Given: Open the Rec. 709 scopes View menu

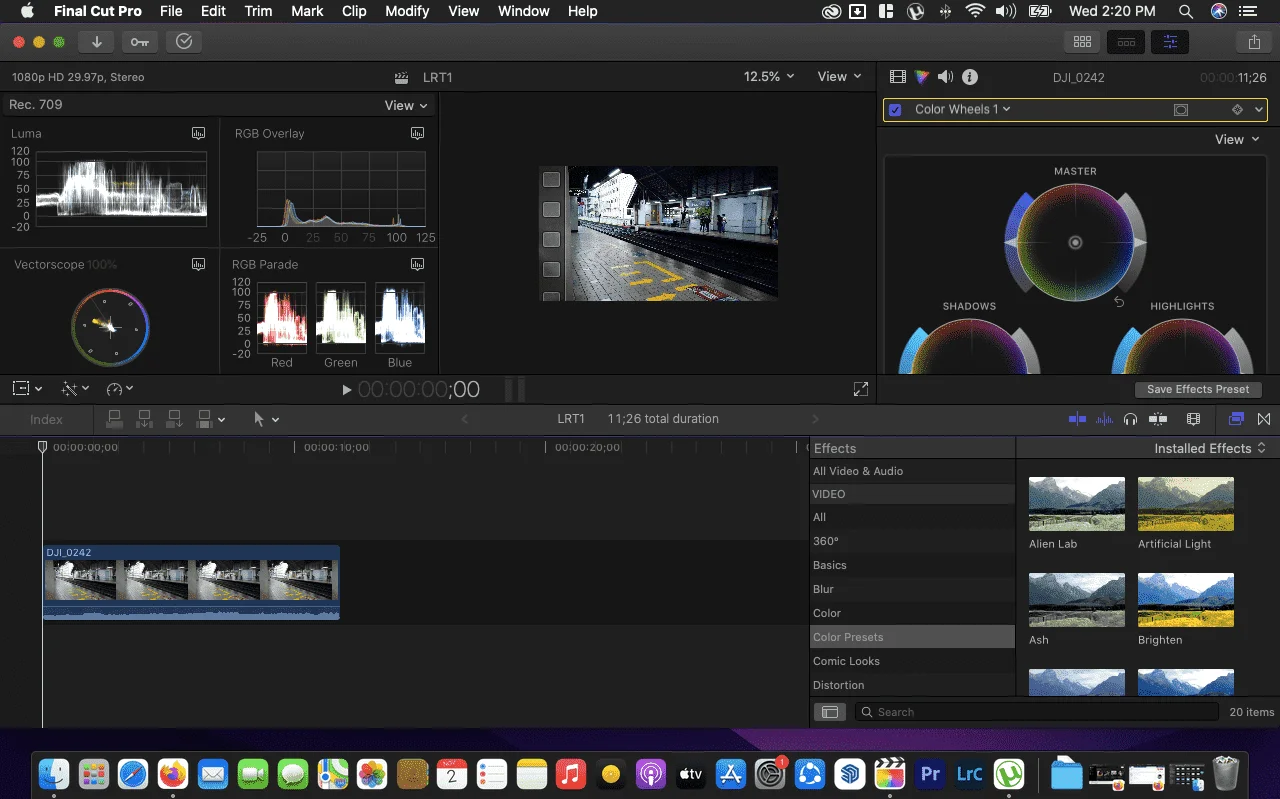Looking at the screenshot, I should pos(406,105).
